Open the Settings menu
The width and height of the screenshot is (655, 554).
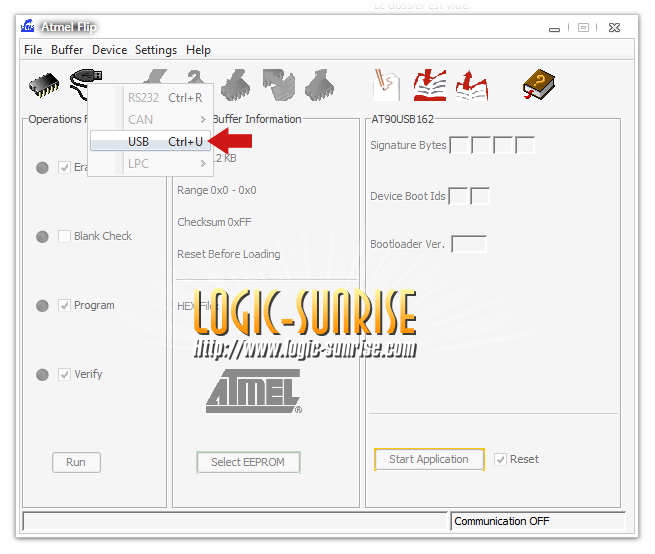156,50
